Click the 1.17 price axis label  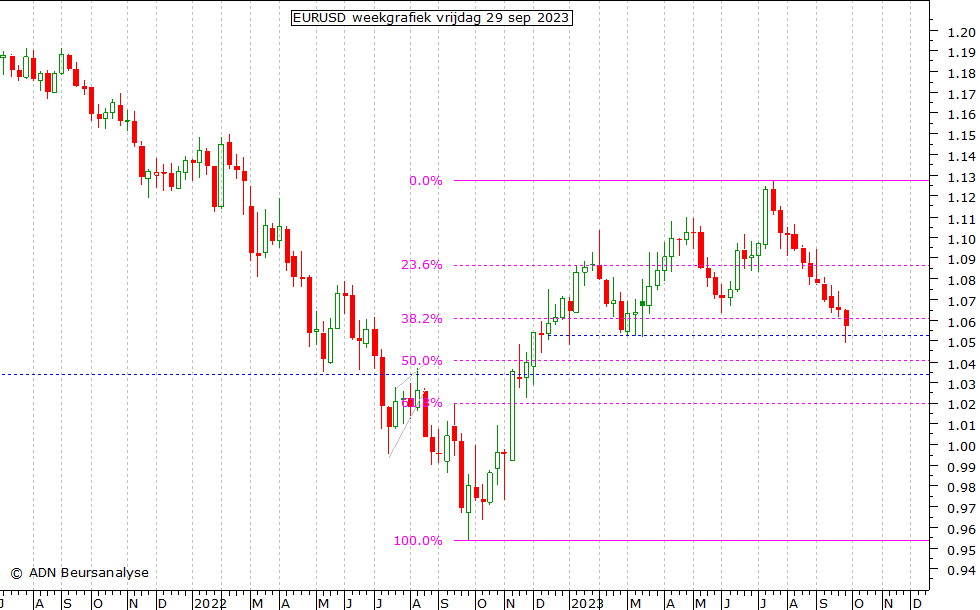click(x=961, y=94)
